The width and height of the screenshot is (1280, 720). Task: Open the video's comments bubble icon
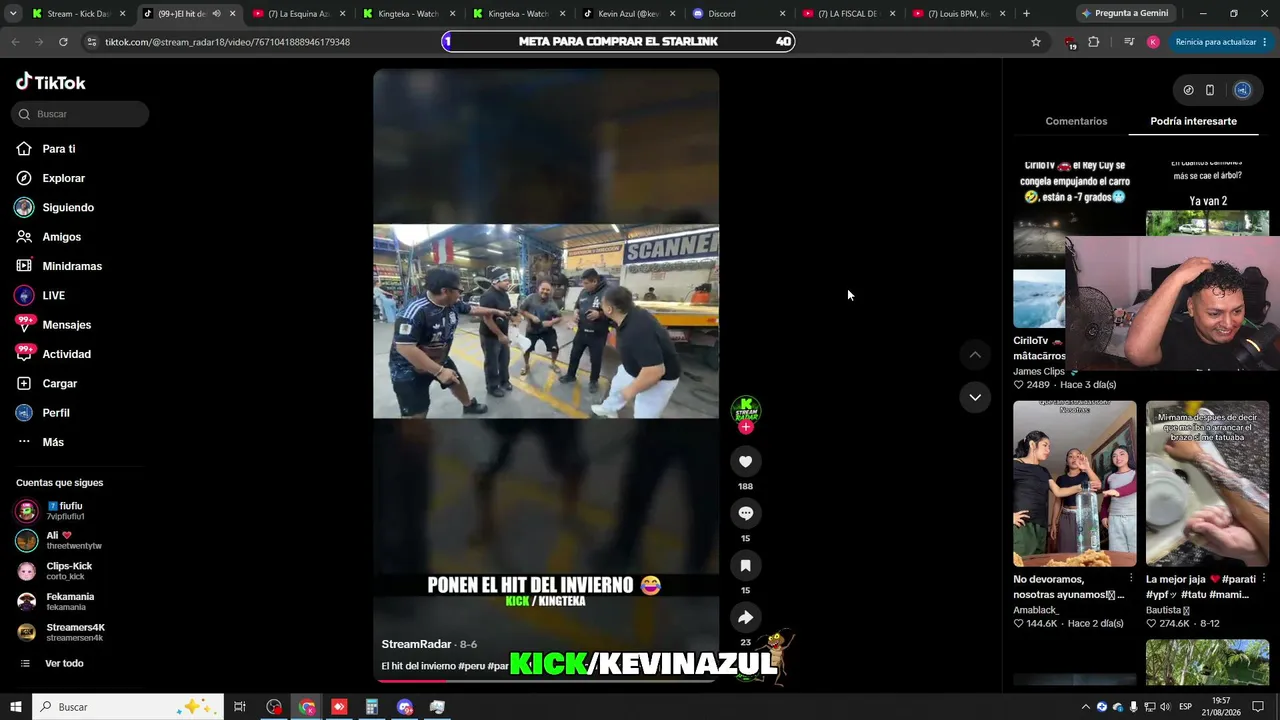coord(745,513)
